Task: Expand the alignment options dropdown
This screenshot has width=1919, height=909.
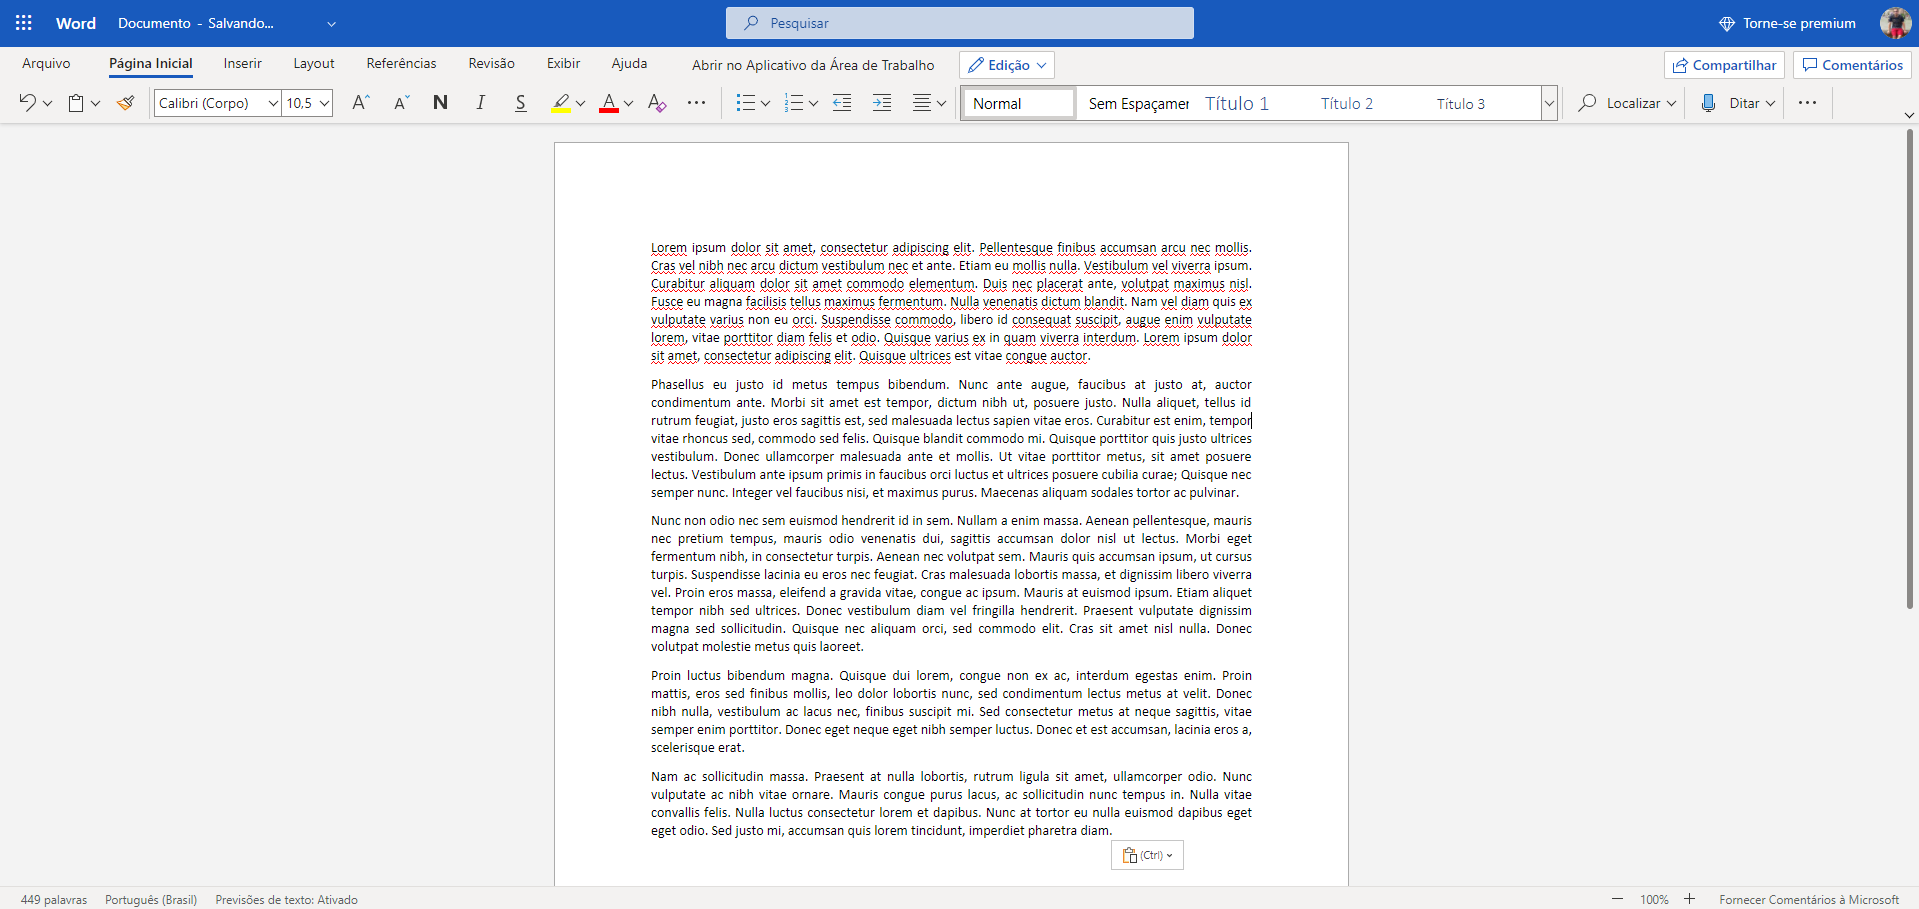Action: pyautogui.click(x=941, y=103)
